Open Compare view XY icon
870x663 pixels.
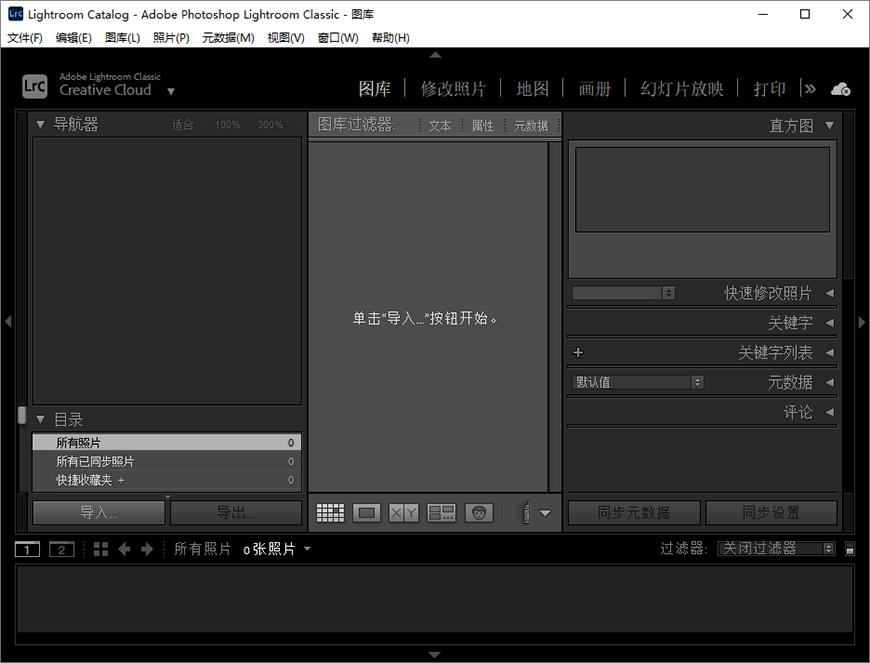[x=403, y=513]
